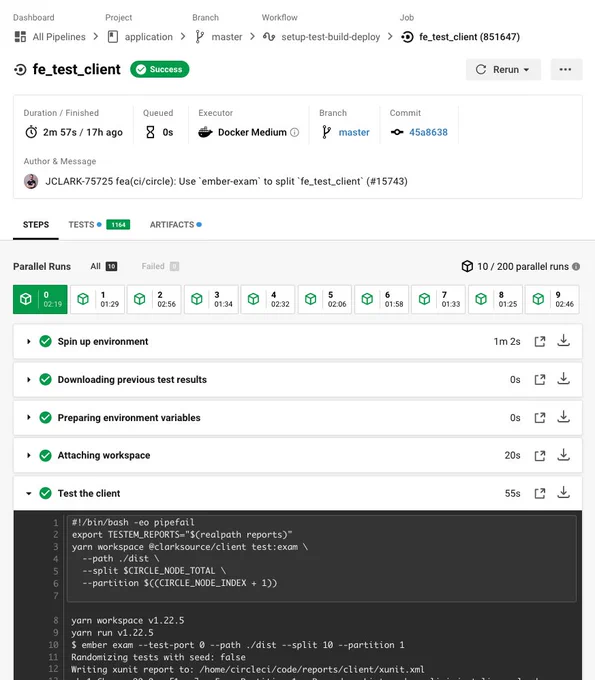Download Attaching workspace step log
The width and height of the screenshot is (595, 680).
pos(563,455)
